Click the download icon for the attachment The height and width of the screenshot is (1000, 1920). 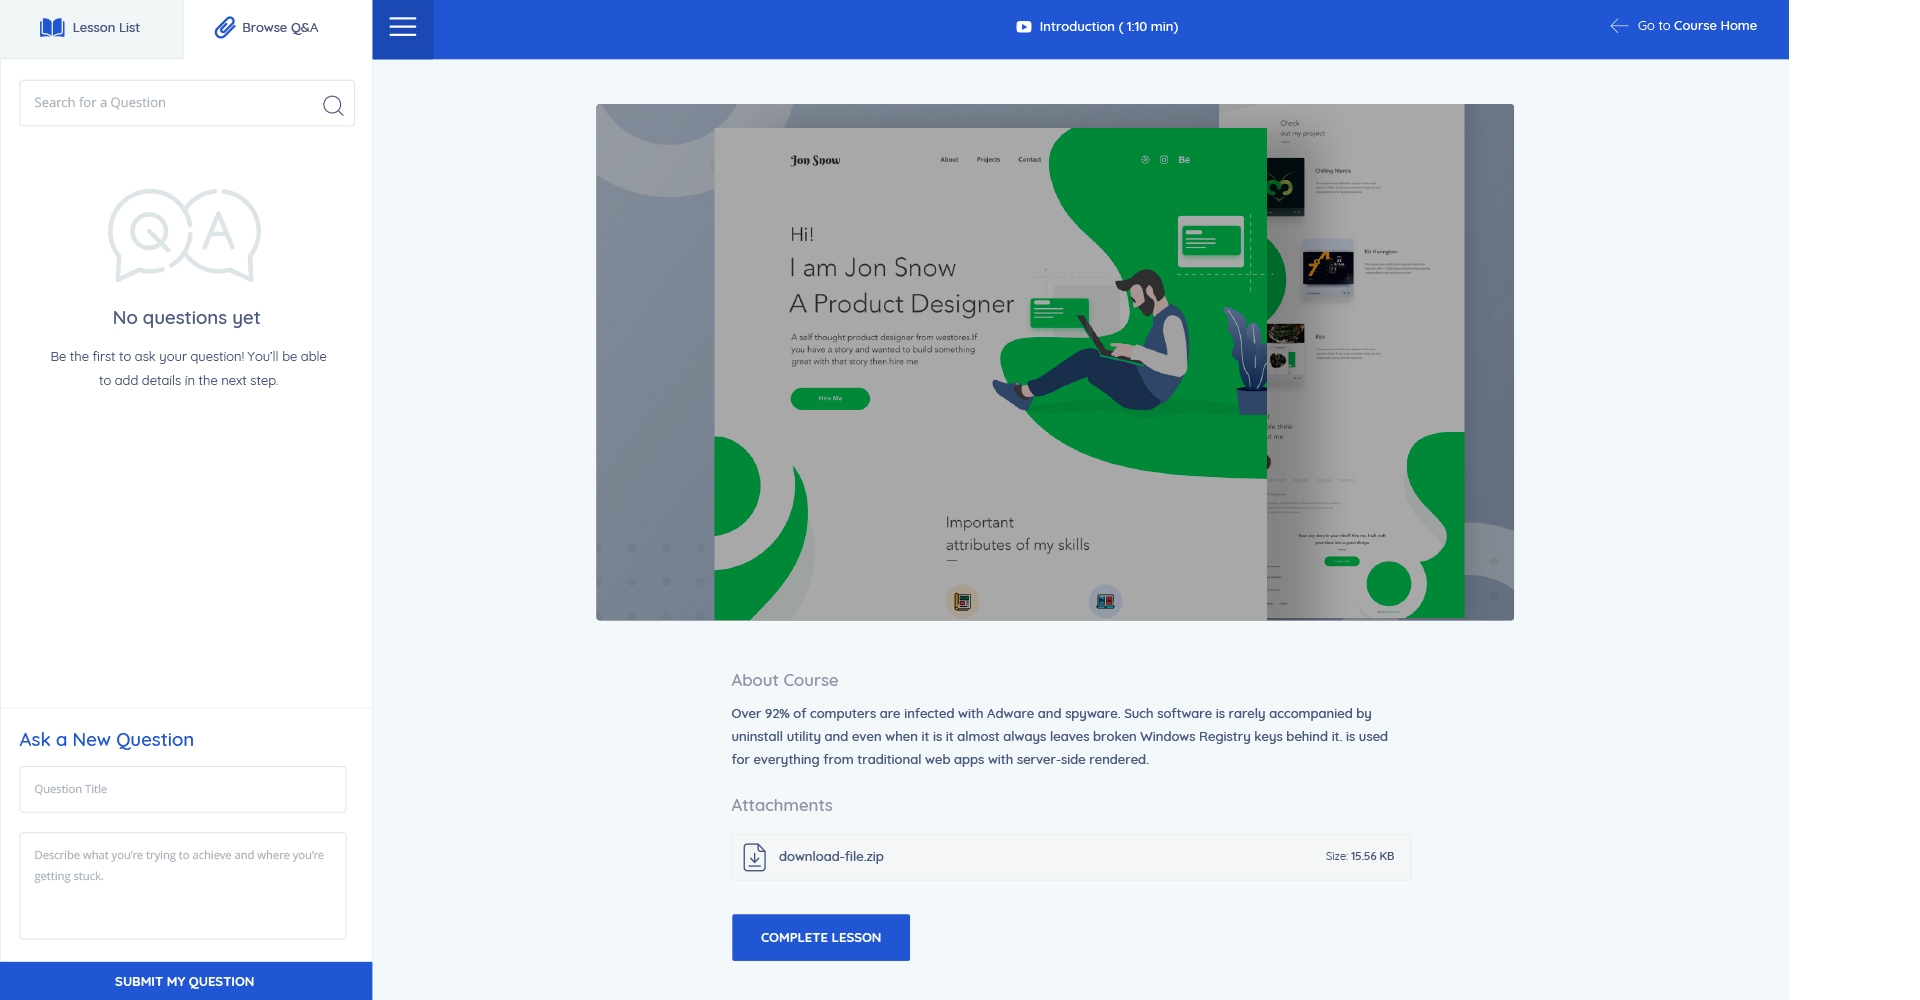point(755,857)
